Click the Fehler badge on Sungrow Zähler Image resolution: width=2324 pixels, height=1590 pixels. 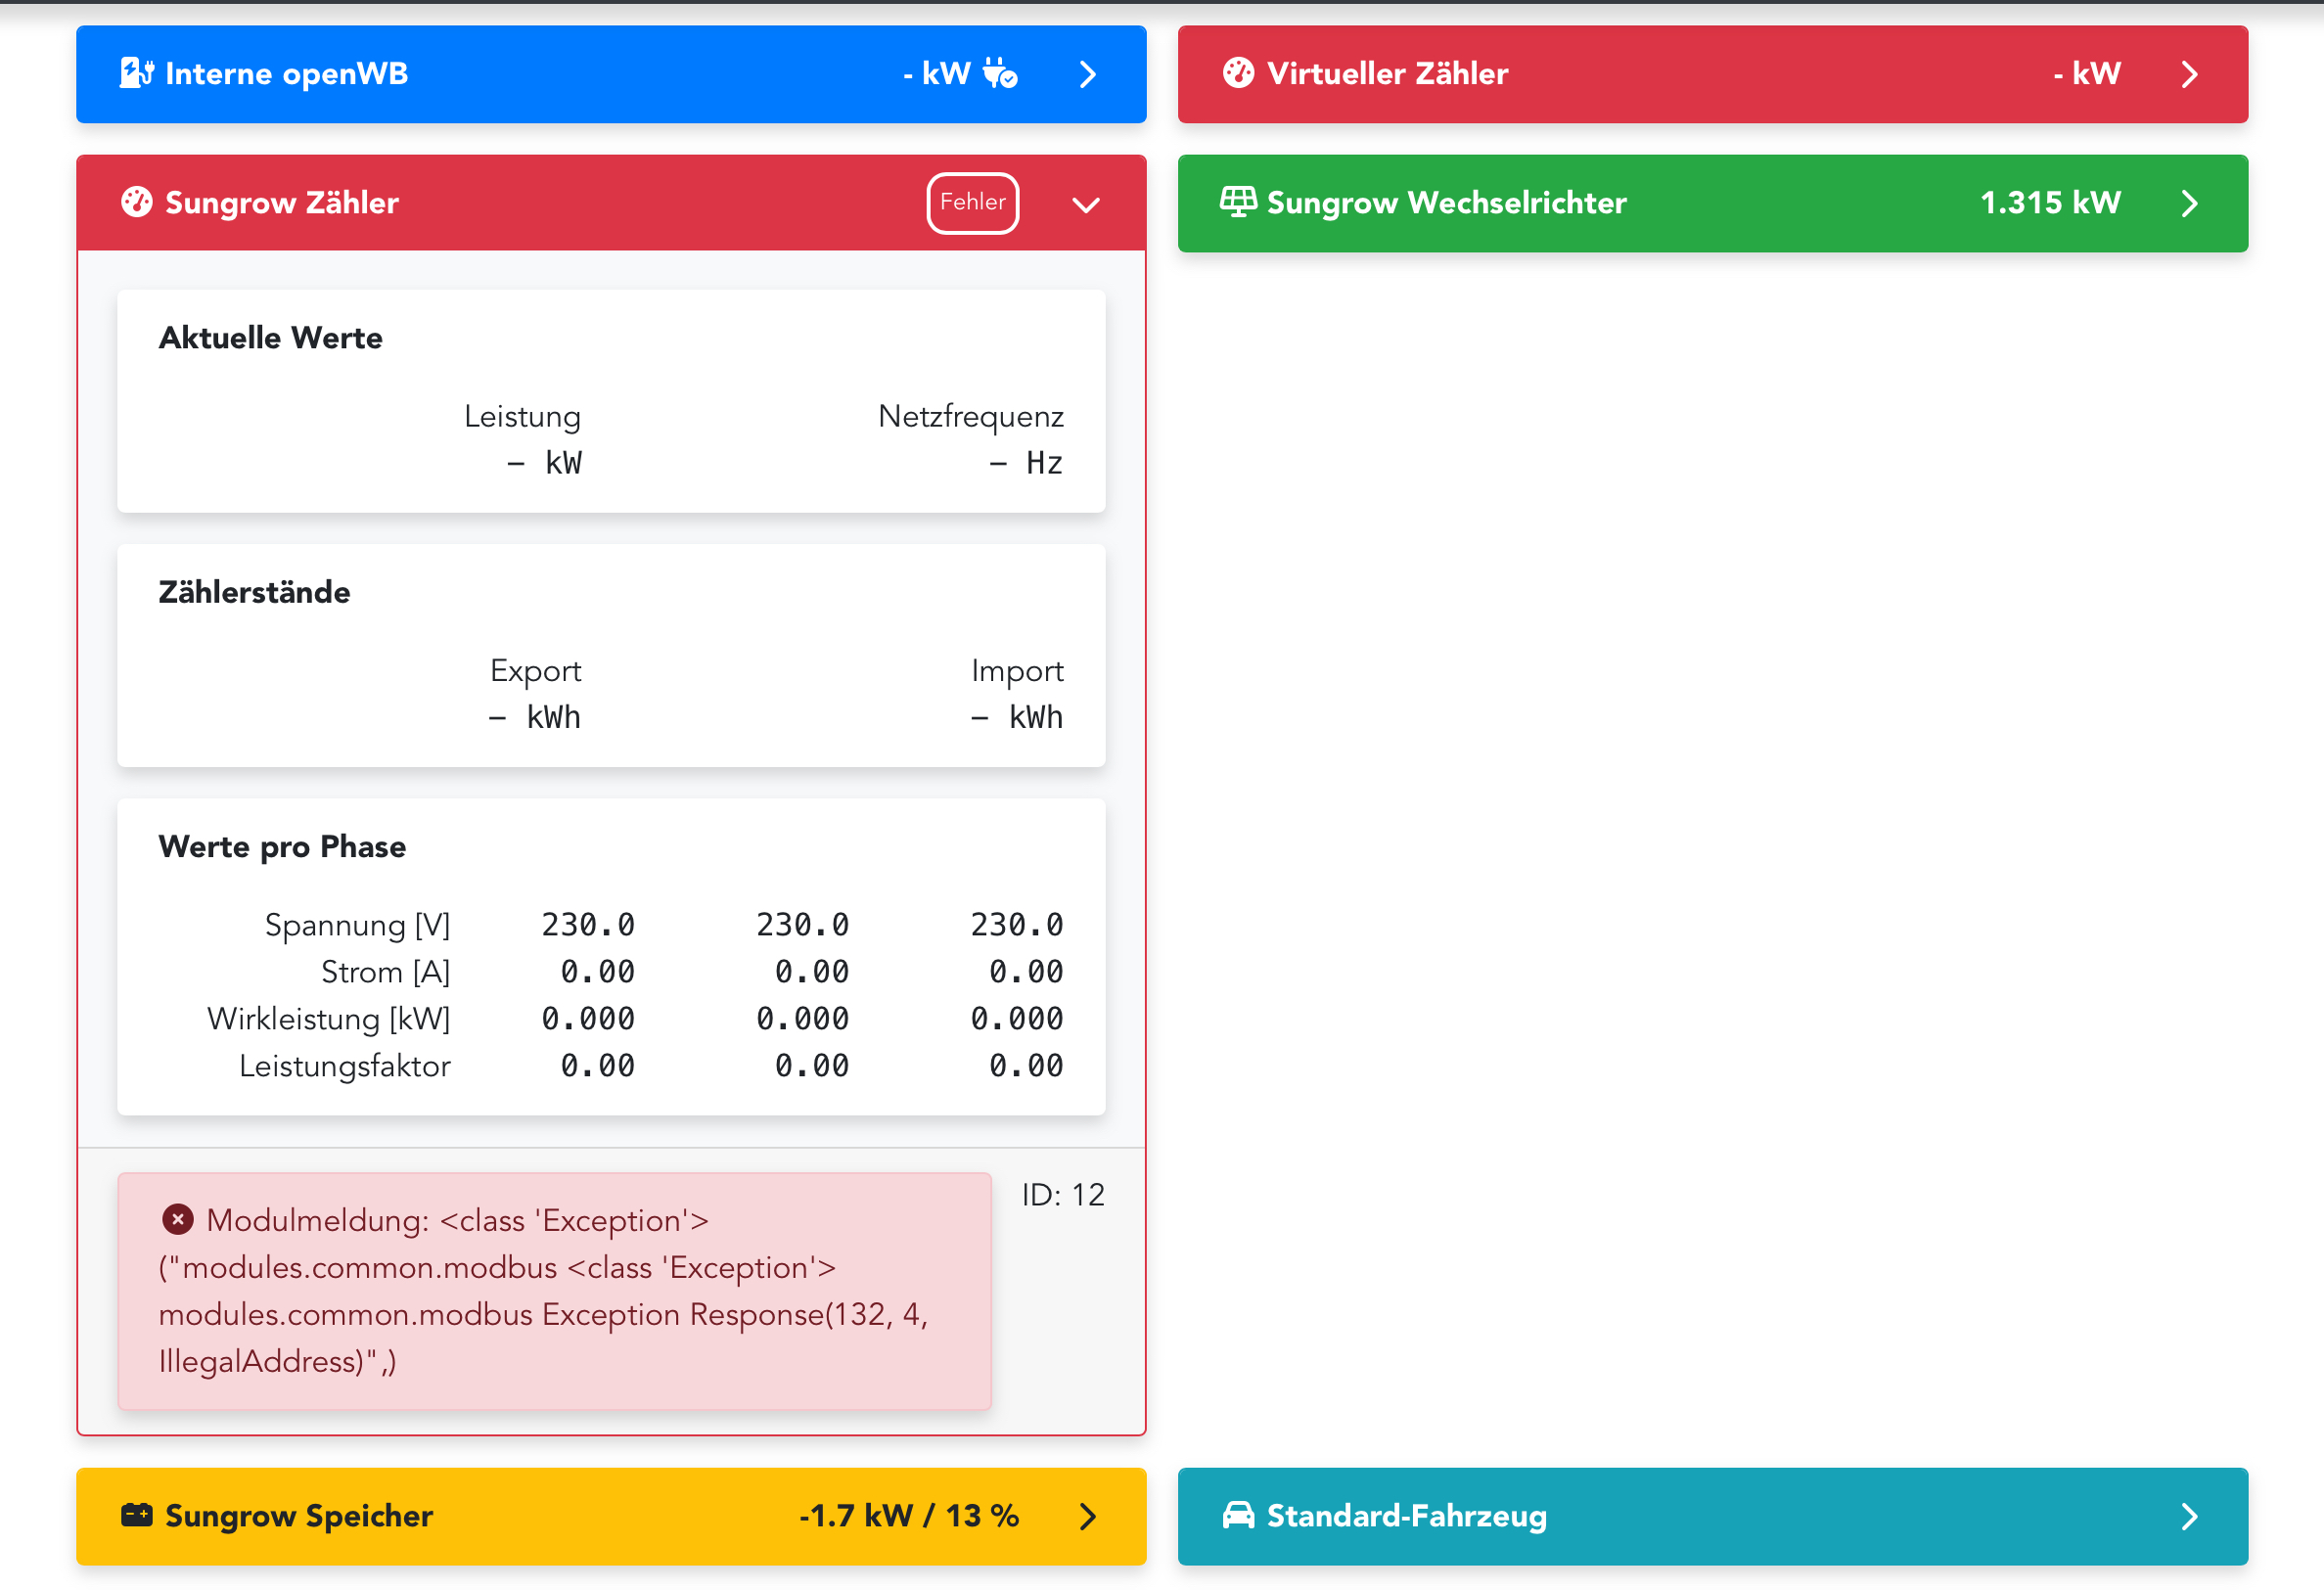point(972,202)
